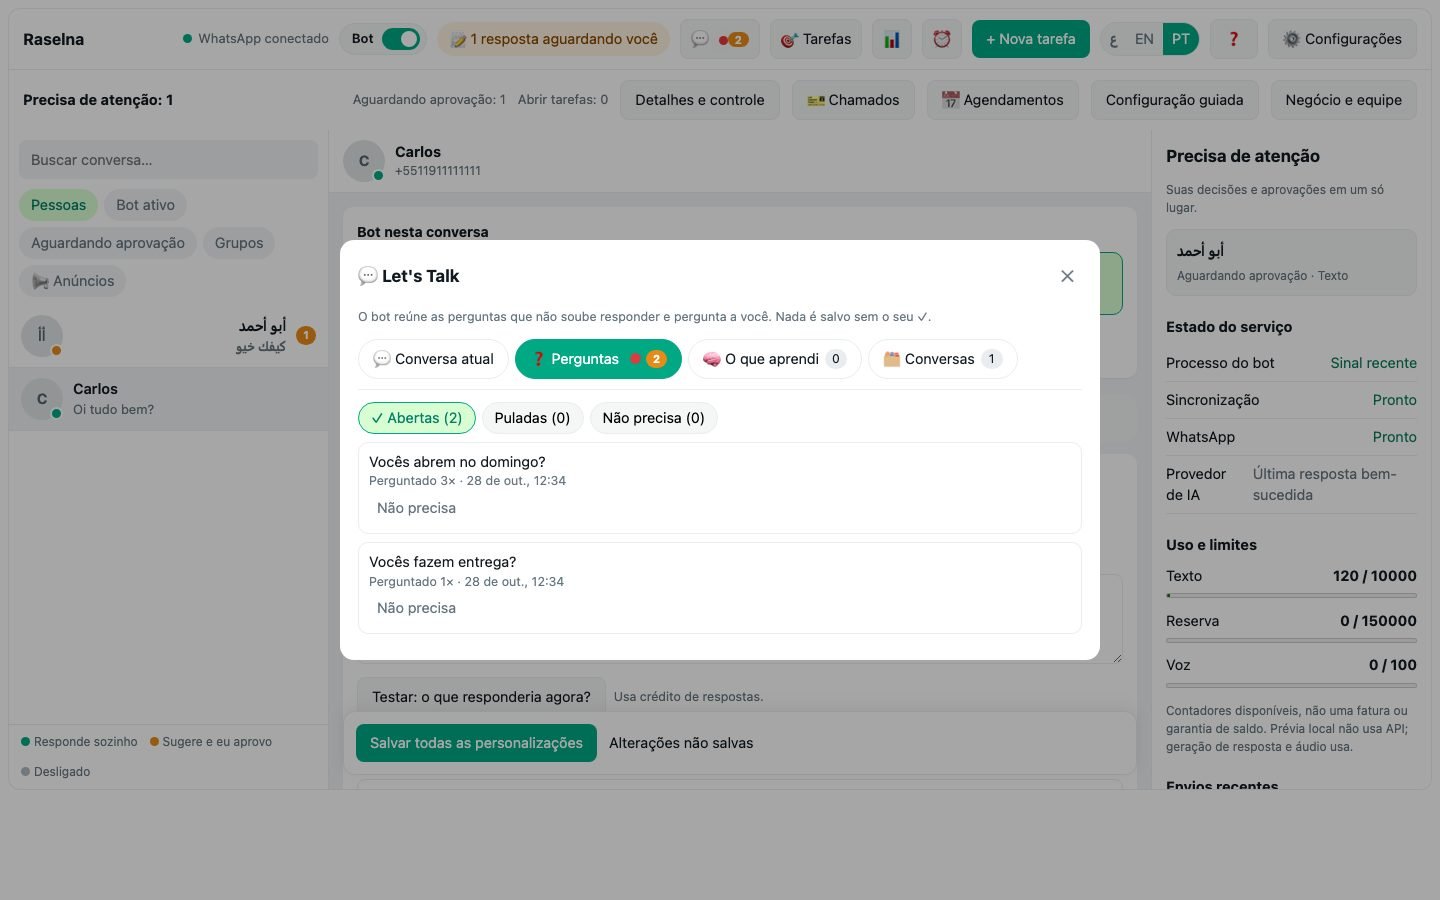Open the chat bubble notifications icon
This screenshot has height=900, width=1440.
[719, 39]
